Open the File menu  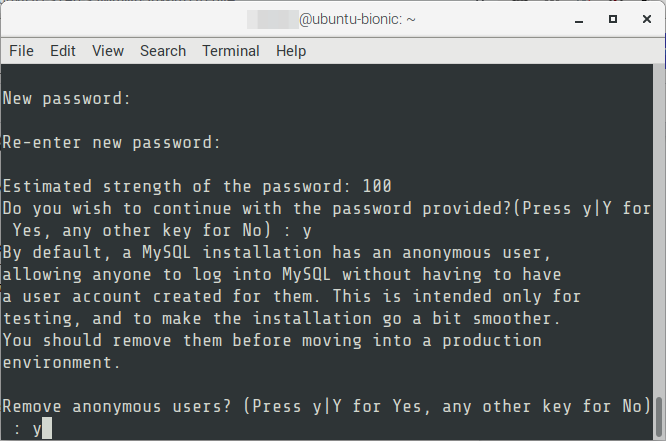(21, 51)
